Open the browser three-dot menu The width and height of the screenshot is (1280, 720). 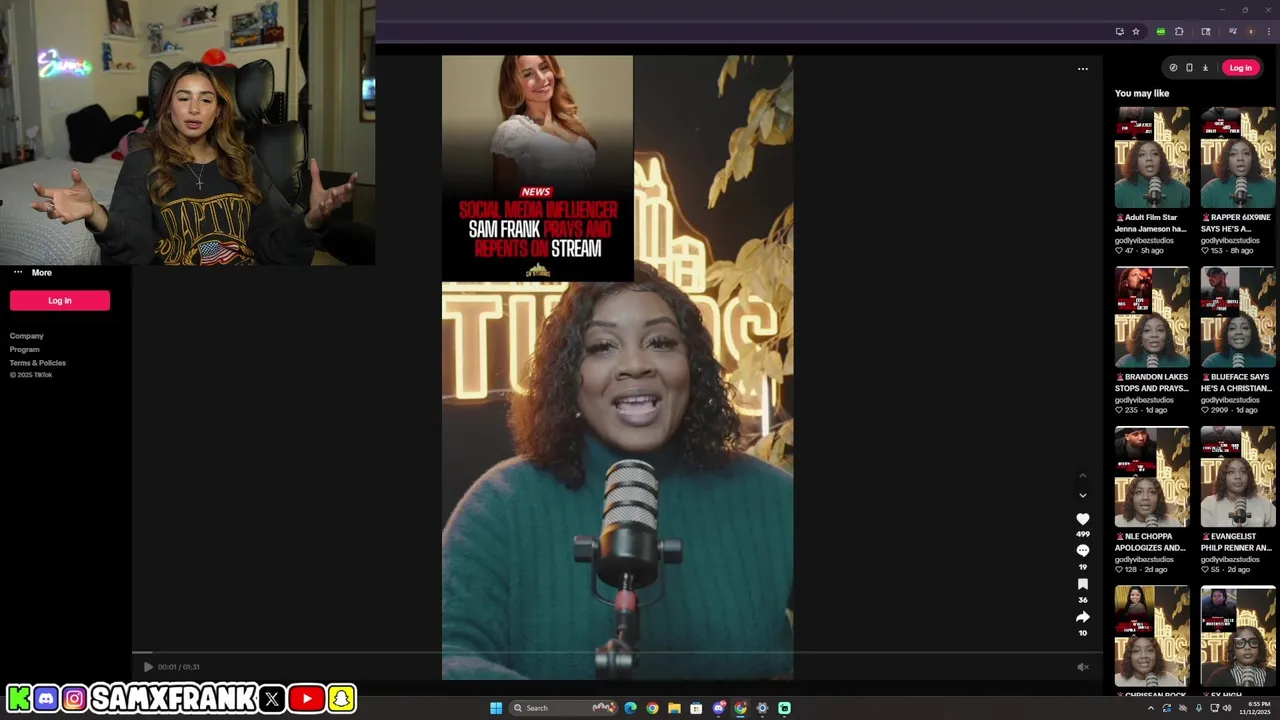coord(1267,32)
